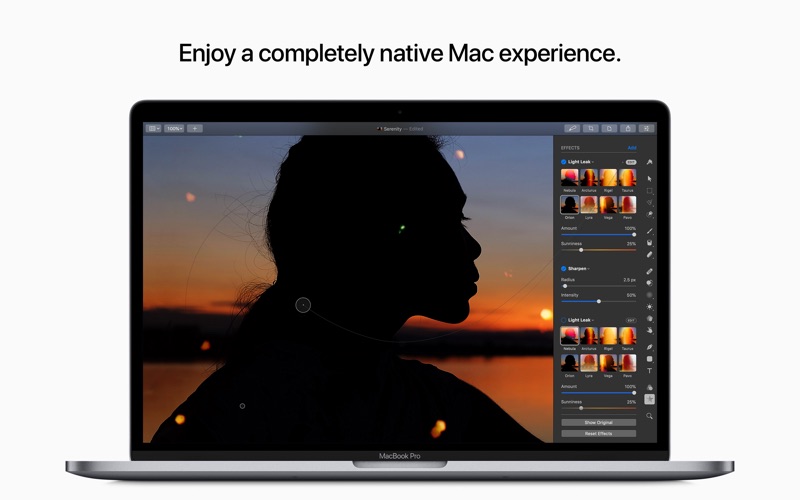Click the 50% Intensity value
The height and width of the screenshot is (500, 800).
point(631,295)
